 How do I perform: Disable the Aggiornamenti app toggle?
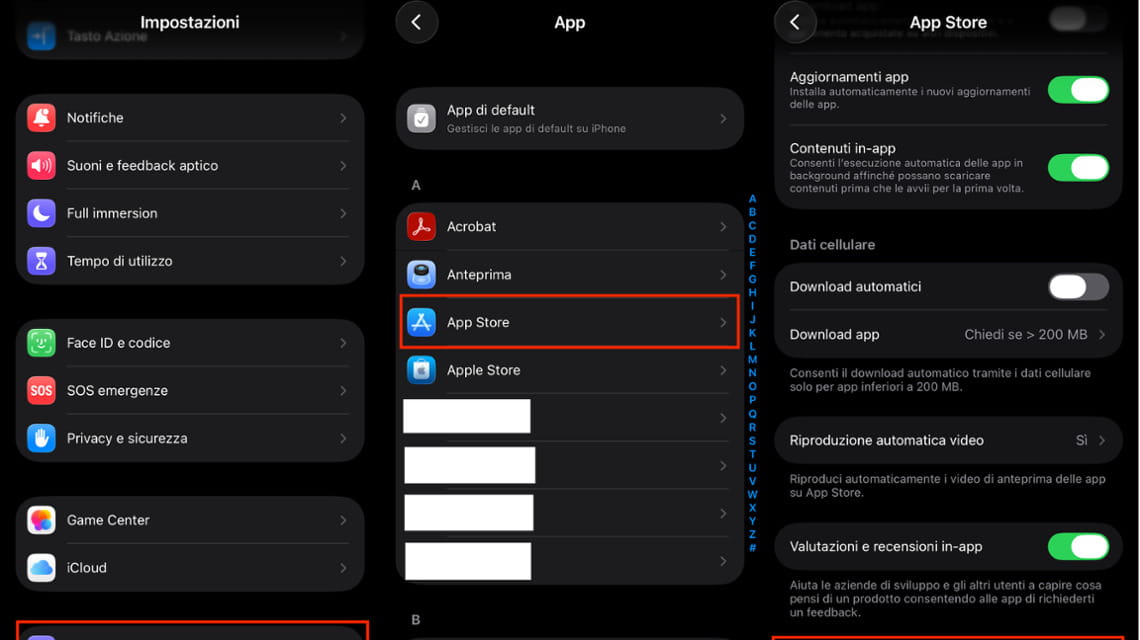(x=1077, y=90)
